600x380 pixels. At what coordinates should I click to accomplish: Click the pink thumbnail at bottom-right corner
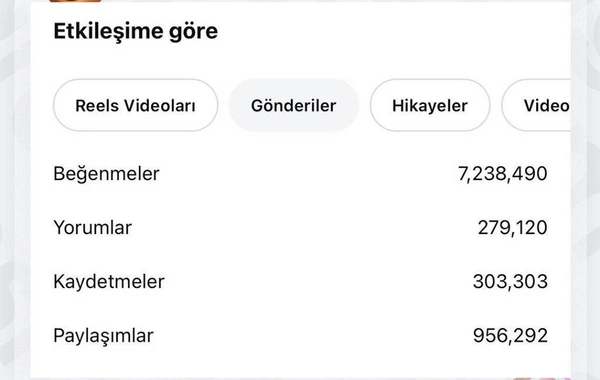[x=541, y=378]
